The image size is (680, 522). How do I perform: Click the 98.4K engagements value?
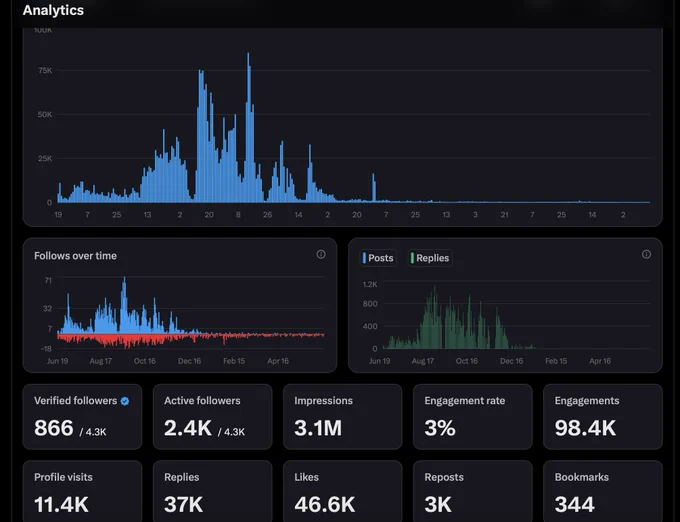coord(585,428)
